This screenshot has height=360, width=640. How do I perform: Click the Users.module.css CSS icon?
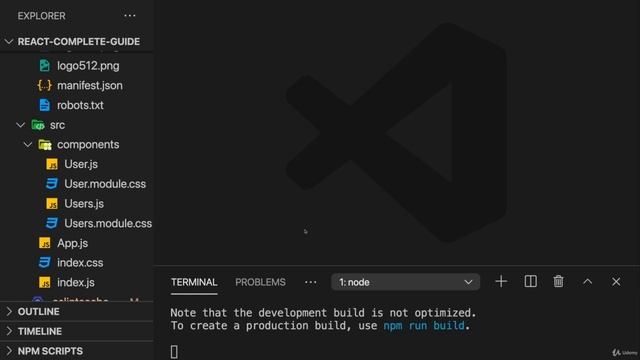coord(52,223)
